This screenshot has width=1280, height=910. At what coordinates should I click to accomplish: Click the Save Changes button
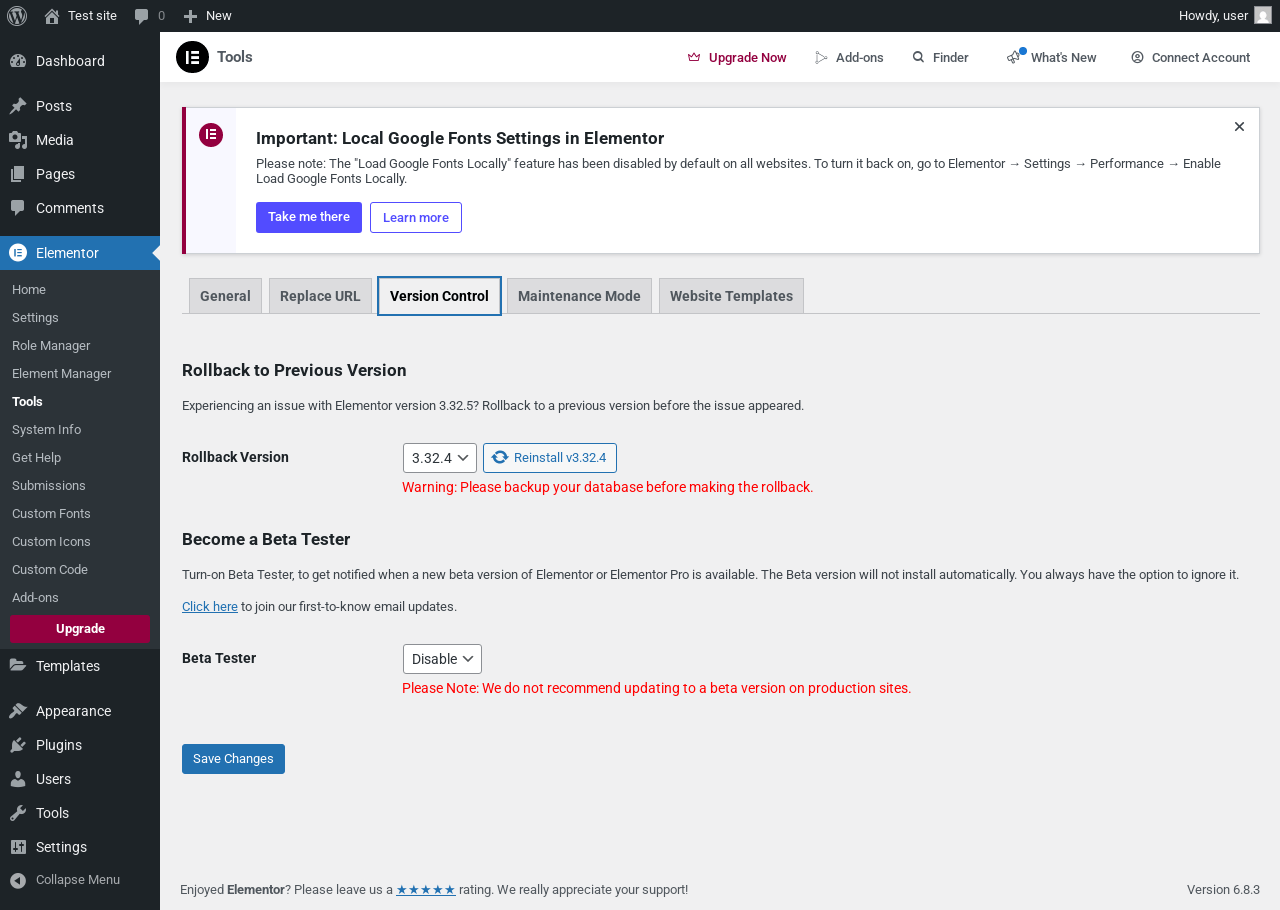click(x=233, y=759)
